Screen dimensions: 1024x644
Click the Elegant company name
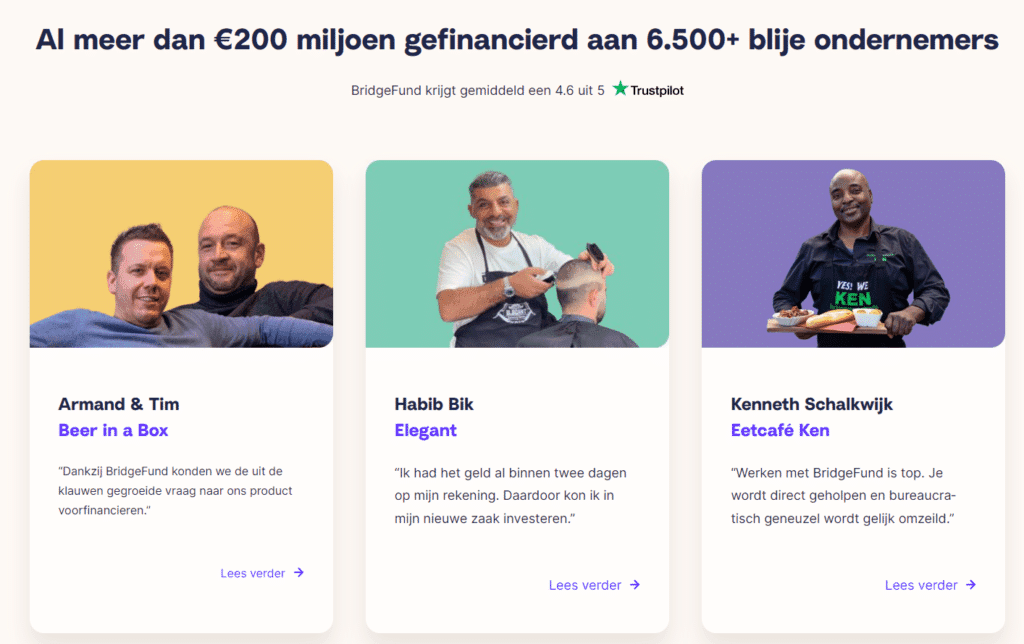coord(426,430)
